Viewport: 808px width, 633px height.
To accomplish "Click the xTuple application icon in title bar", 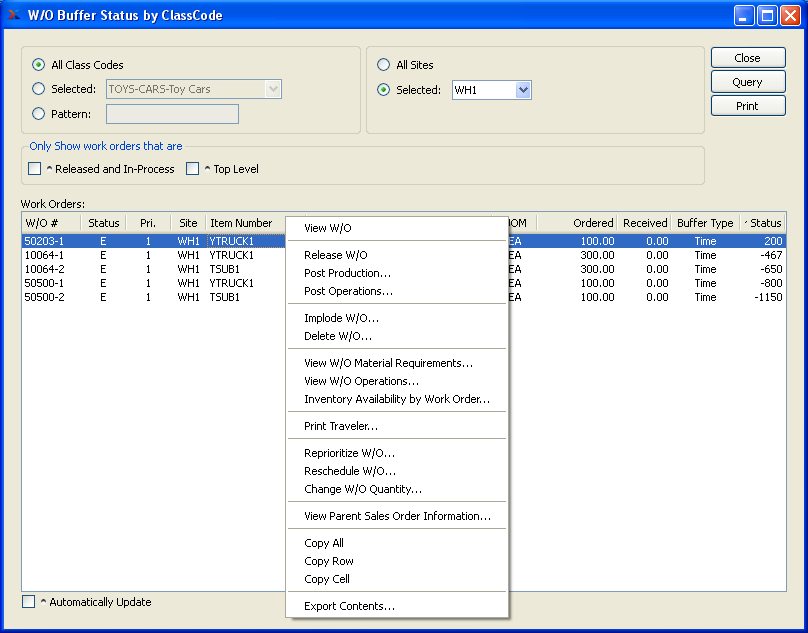I will [15, 15].
